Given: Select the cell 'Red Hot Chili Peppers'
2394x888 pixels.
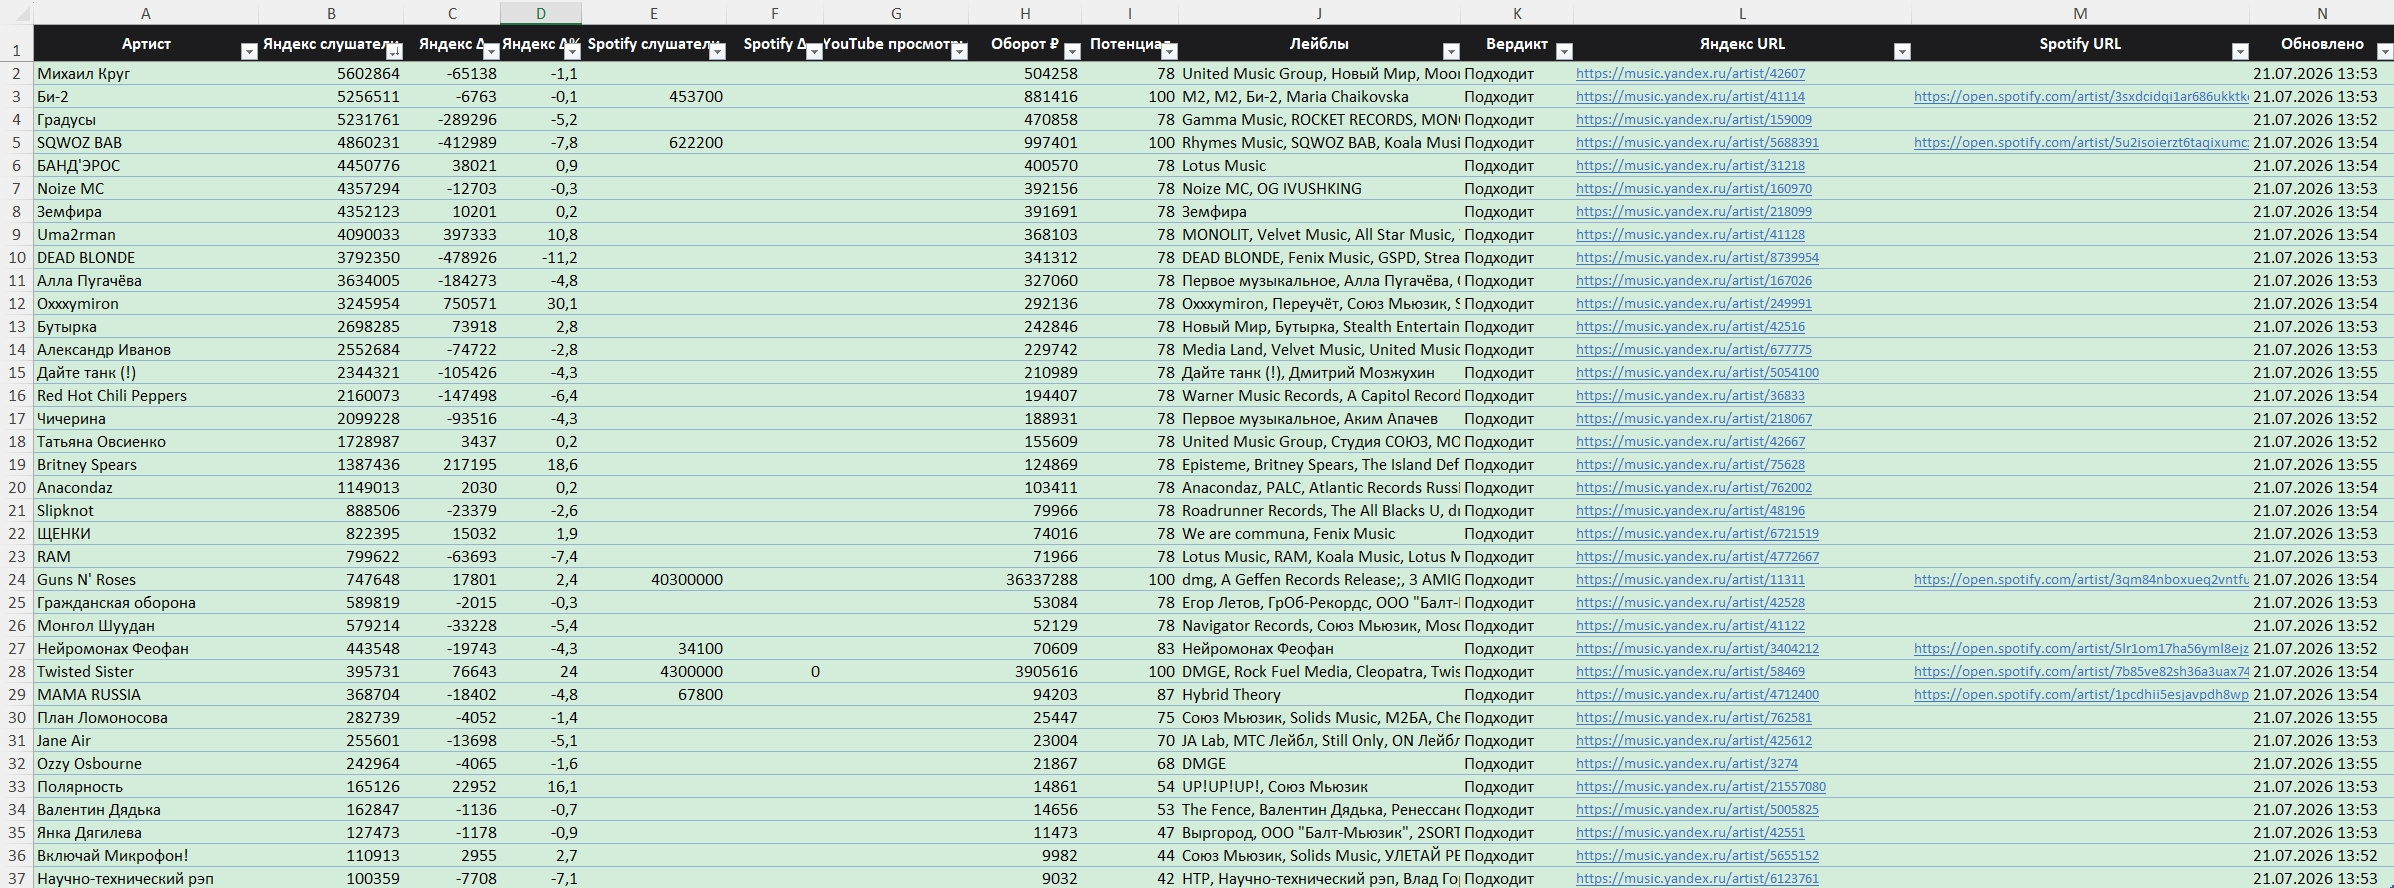Looking at the screenshot, I should click(146, 395).
